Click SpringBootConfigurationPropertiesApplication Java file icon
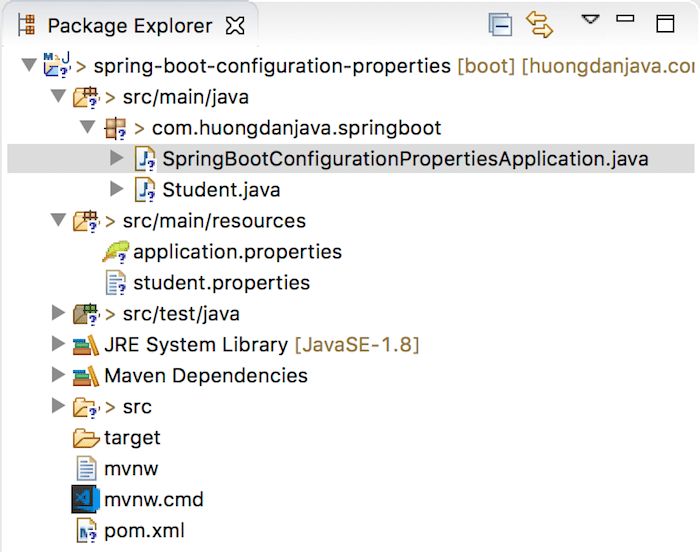Image resolution: width=700 pixels, height=552 pixels. click(145, 159)
